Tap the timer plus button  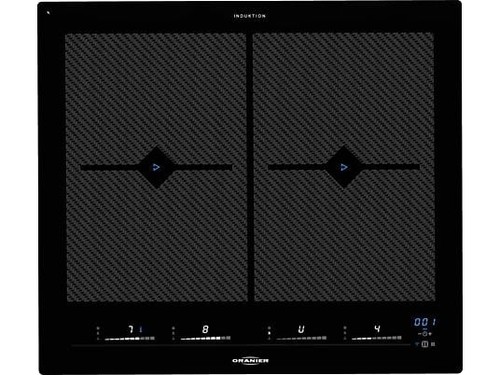click(x=430, y=334)
